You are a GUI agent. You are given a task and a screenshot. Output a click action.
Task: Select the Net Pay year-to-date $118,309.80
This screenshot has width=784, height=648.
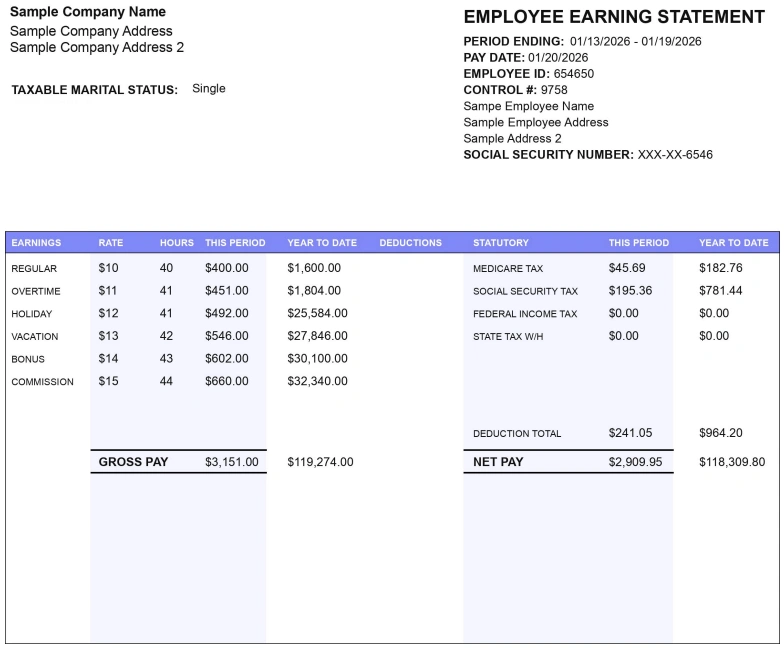[732, 462]
